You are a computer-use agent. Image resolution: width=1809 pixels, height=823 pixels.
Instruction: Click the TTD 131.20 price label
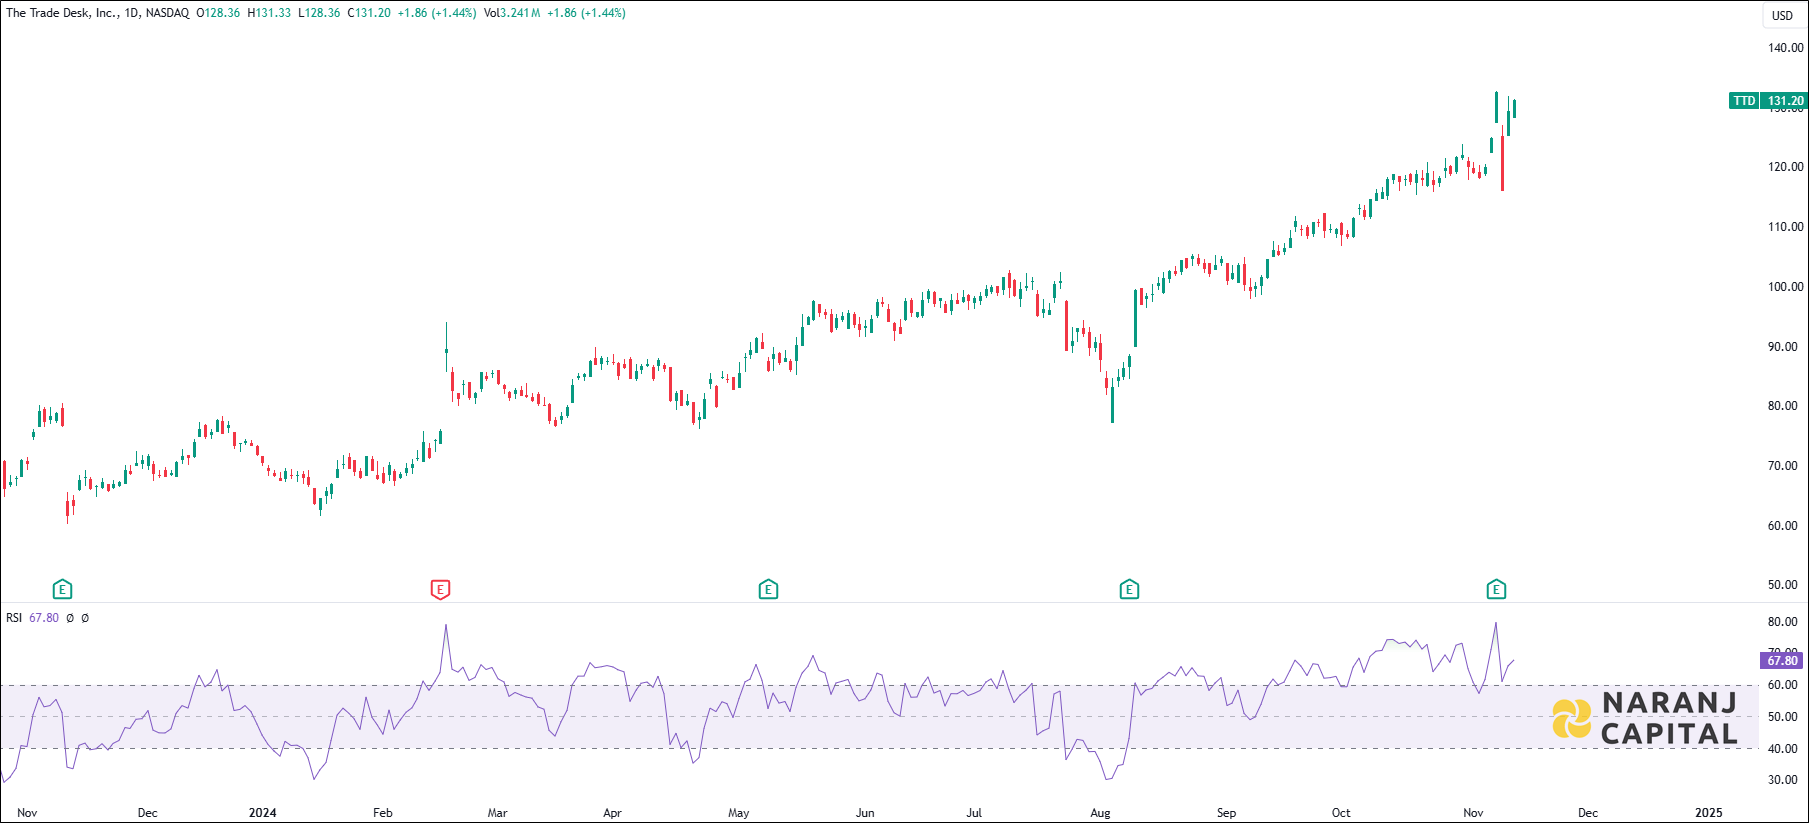pyautogui.click(x=1768, y=101)
